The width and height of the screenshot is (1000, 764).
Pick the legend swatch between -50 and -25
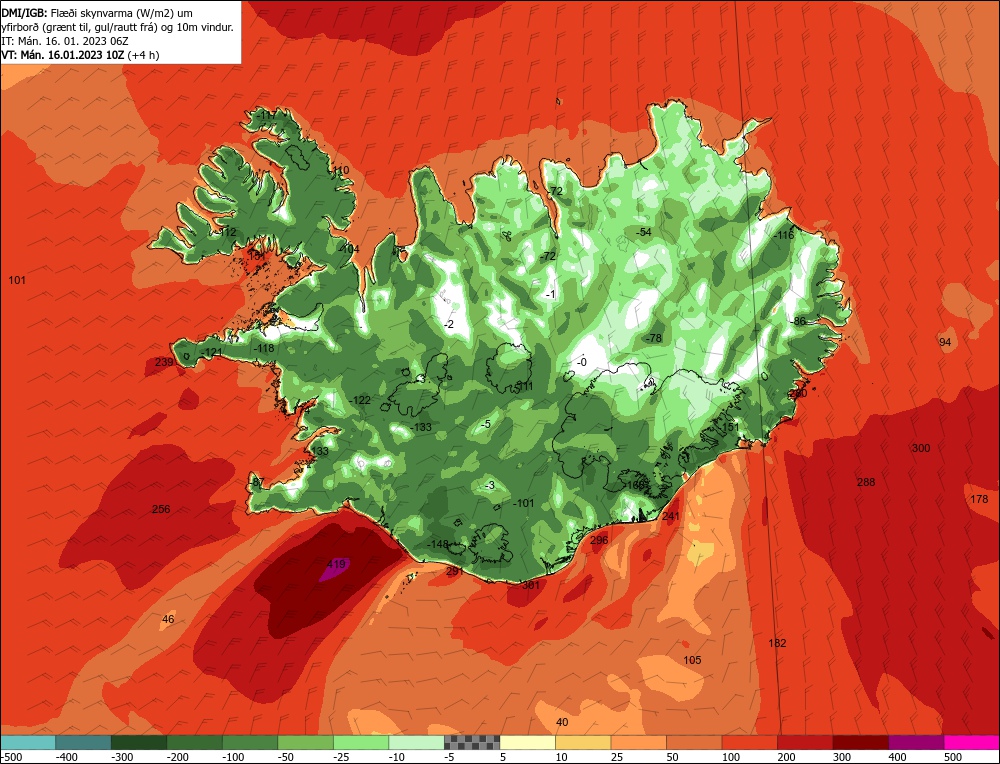[305, 742]
